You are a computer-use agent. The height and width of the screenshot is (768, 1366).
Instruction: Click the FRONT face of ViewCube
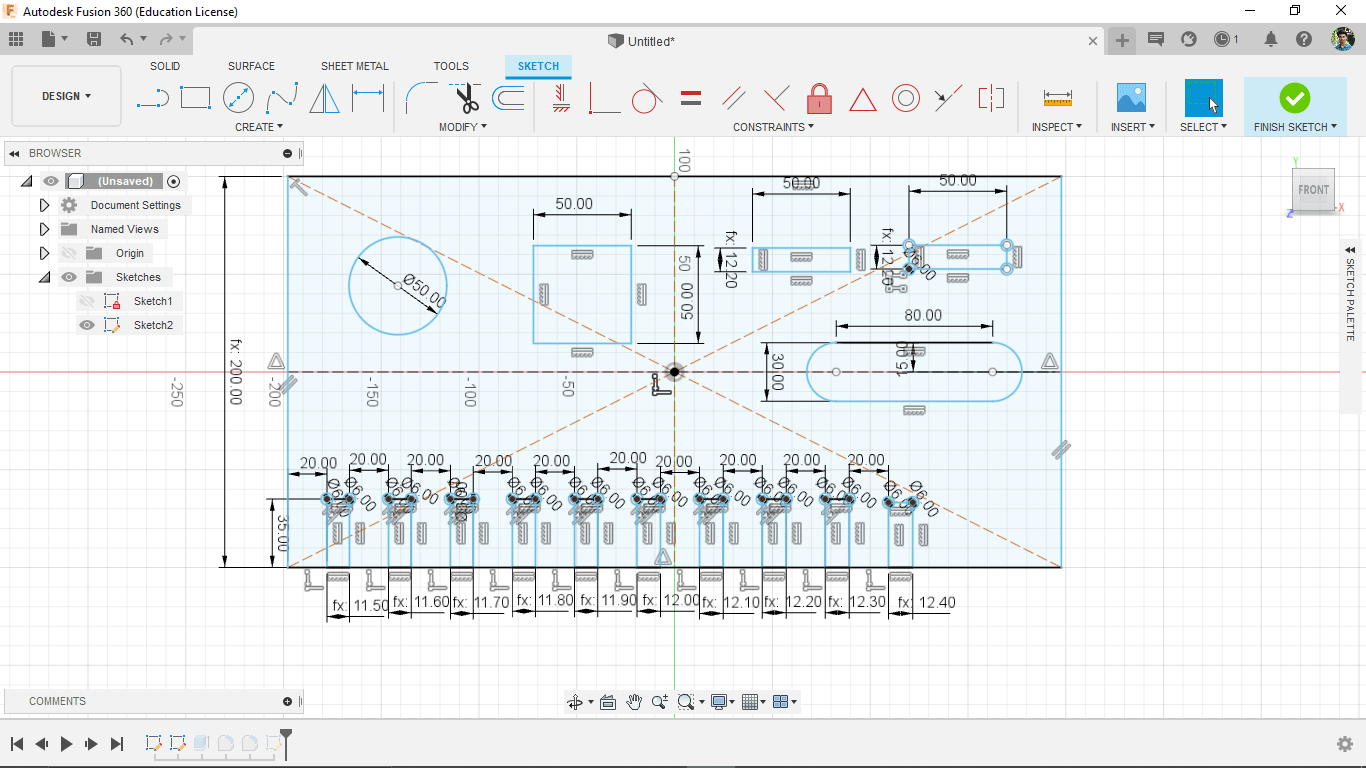coord(1313,189)
